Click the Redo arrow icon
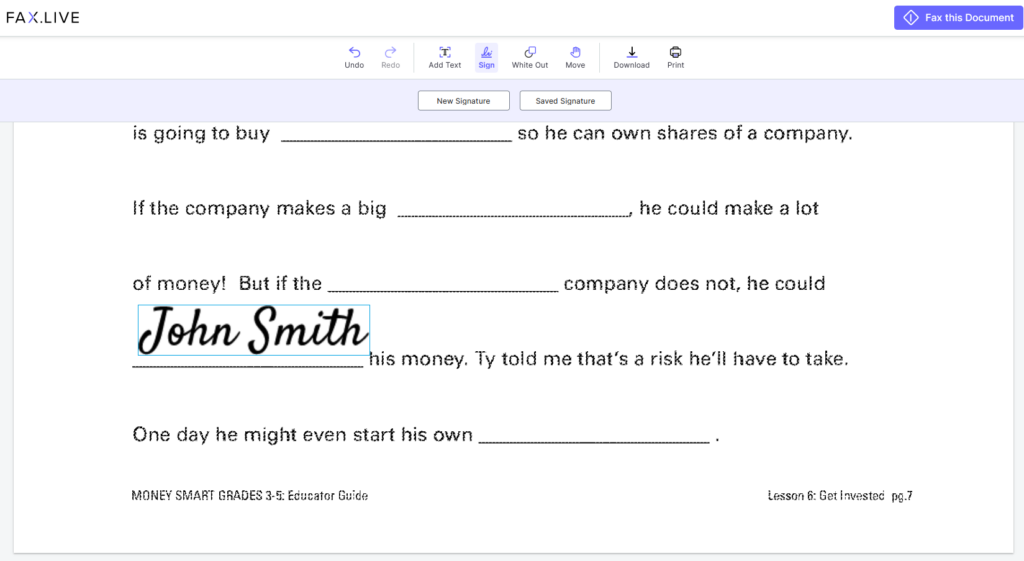Image resolution: width=1024 pixels, height=561 pixels. 391,52
